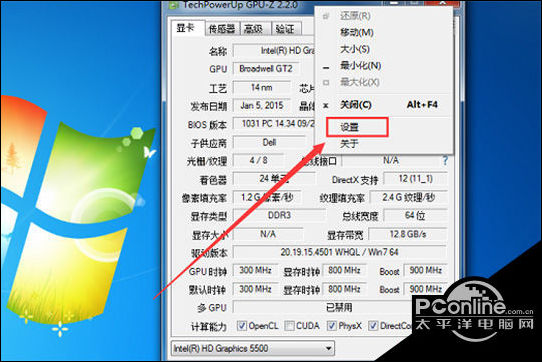Click the 显存类型 field showing DDR3
542x362 pixels.
279,215
